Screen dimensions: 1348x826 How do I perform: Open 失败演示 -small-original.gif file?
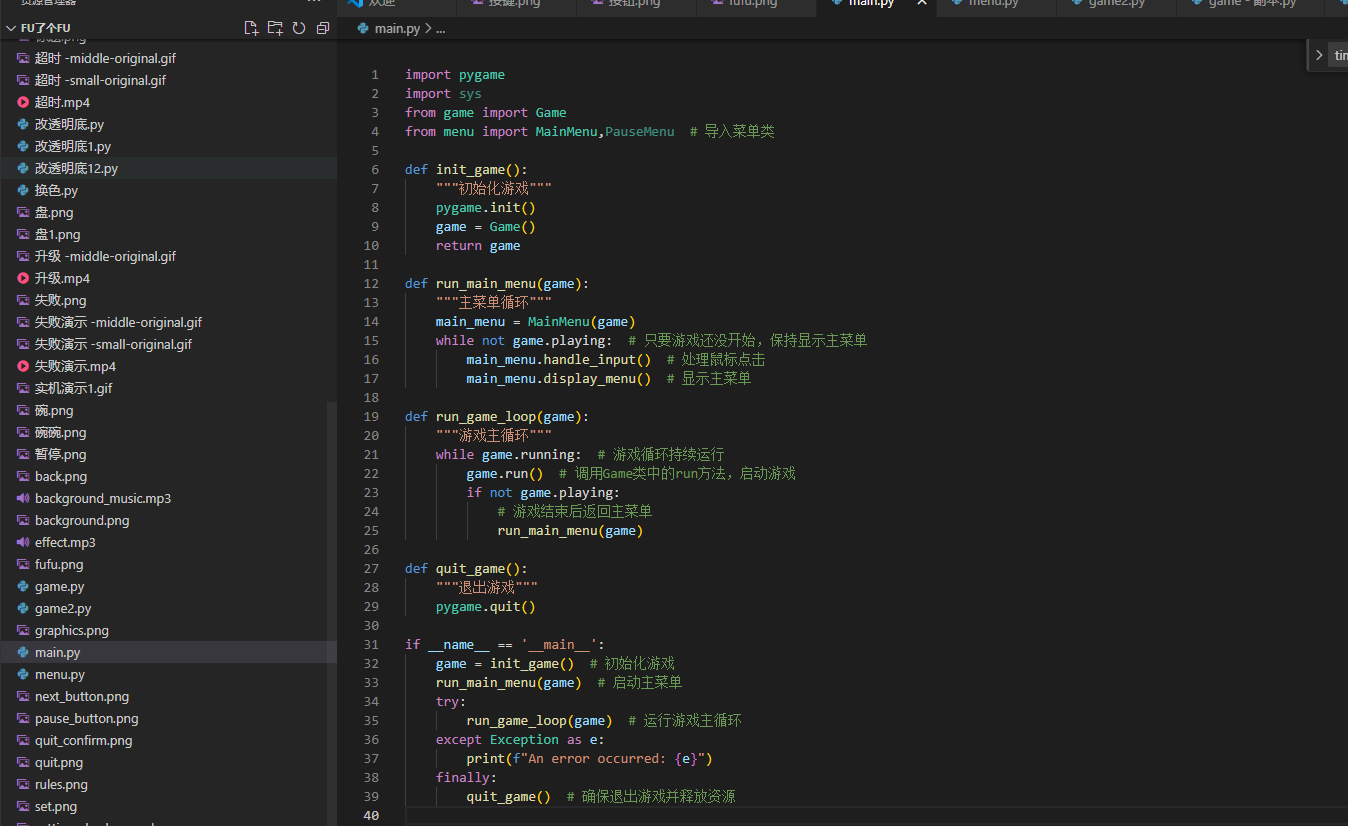[x=168, y=344]
